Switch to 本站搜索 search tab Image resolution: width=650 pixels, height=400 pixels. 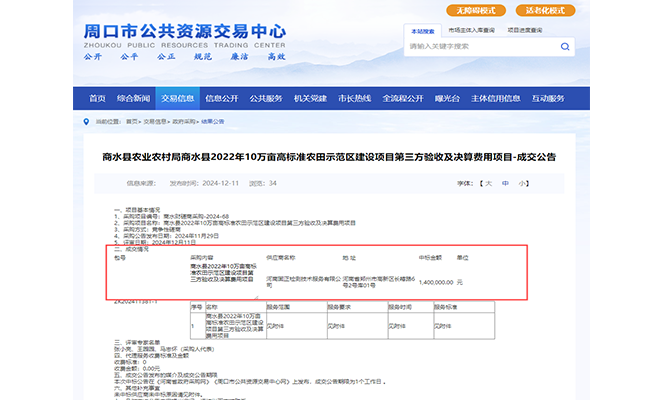point(423,32)
